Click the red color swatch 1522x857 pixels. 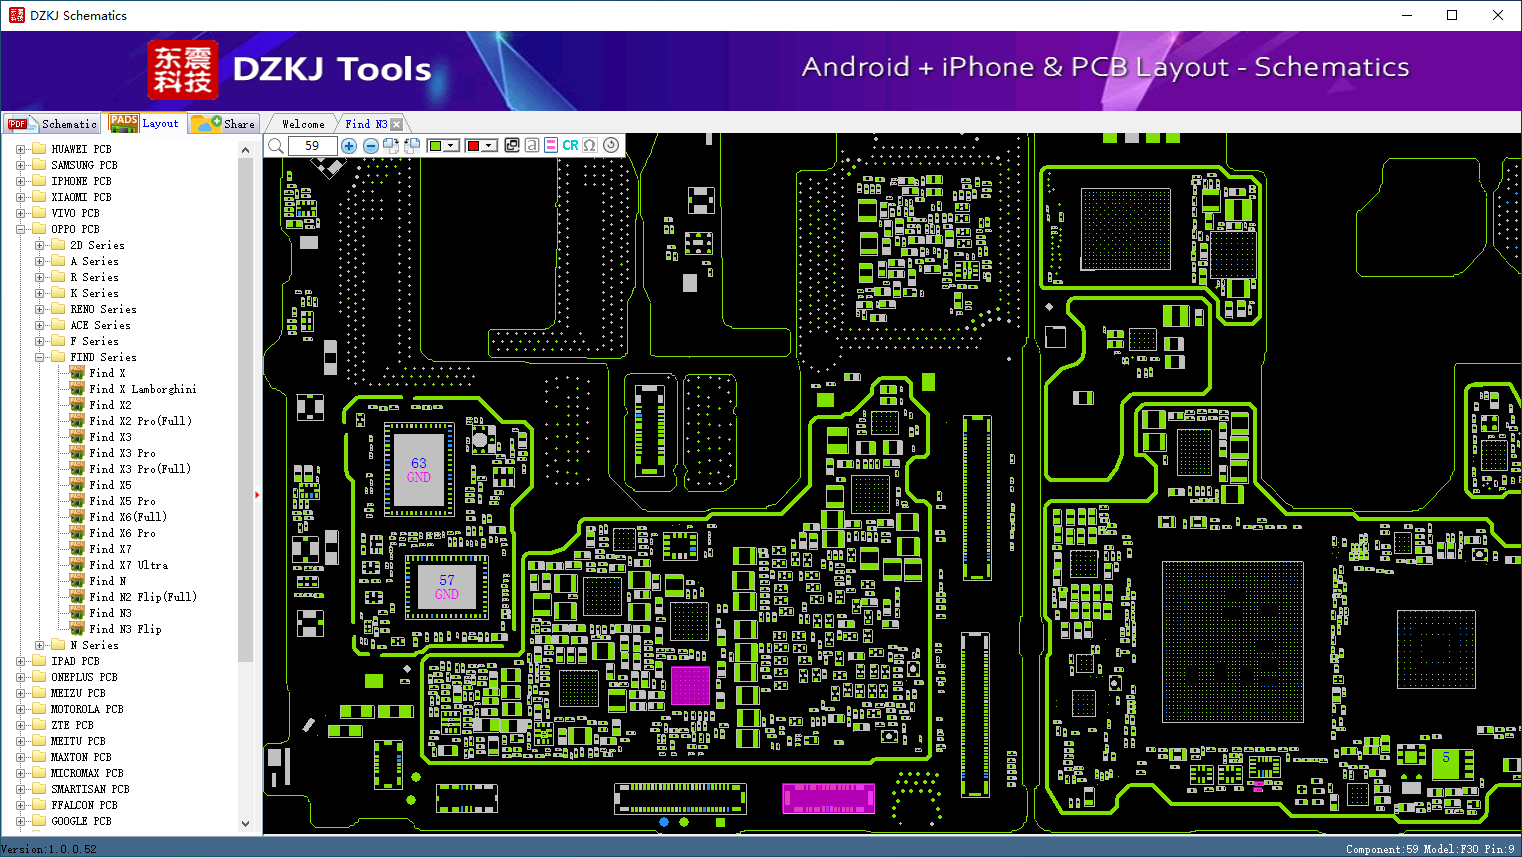point(474,146)
